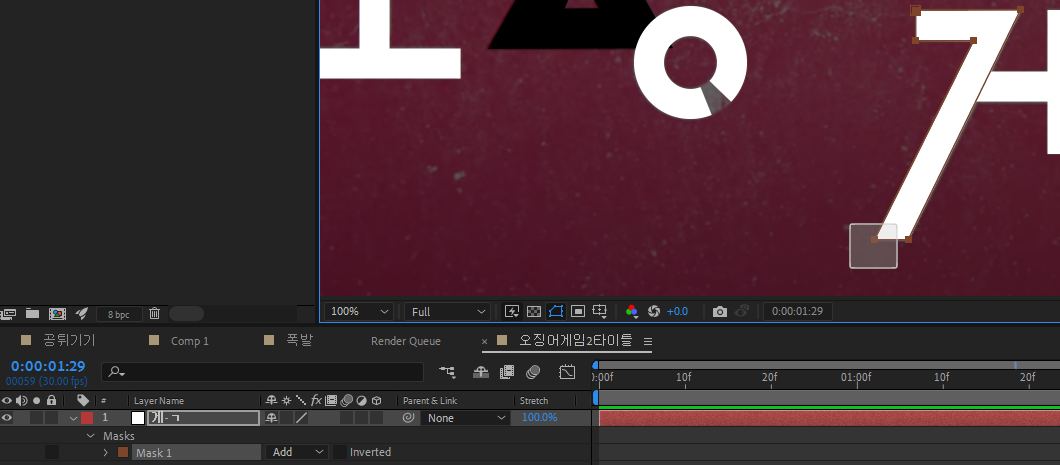Click the Region of Interest icon
This screenshot has width=1060, height=465.
[x=578, y=312]
